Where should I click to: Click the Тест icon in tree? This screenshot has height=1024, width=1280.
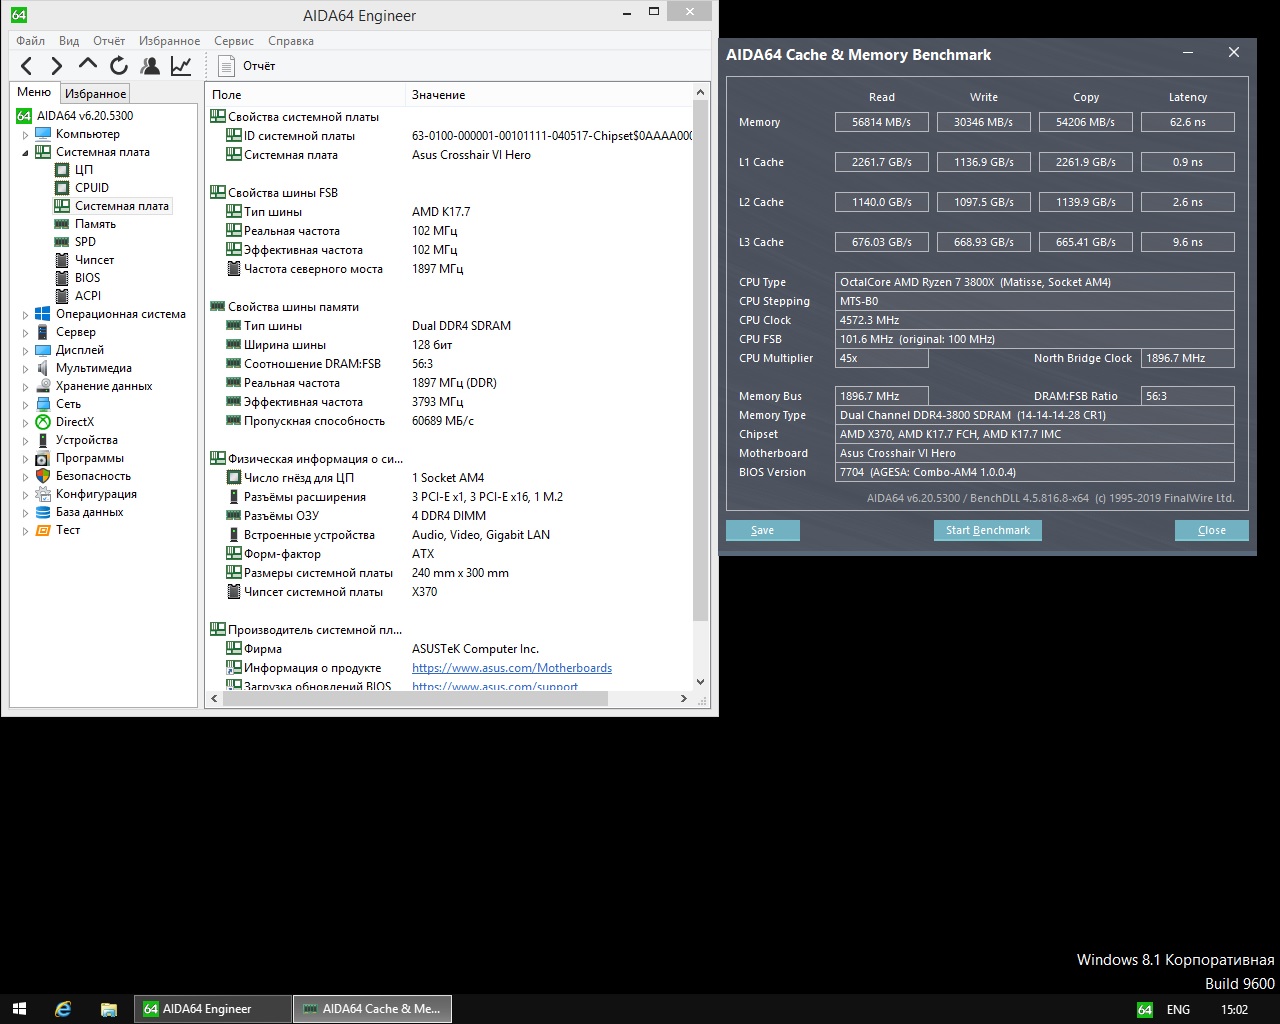(x=43, y=530)
